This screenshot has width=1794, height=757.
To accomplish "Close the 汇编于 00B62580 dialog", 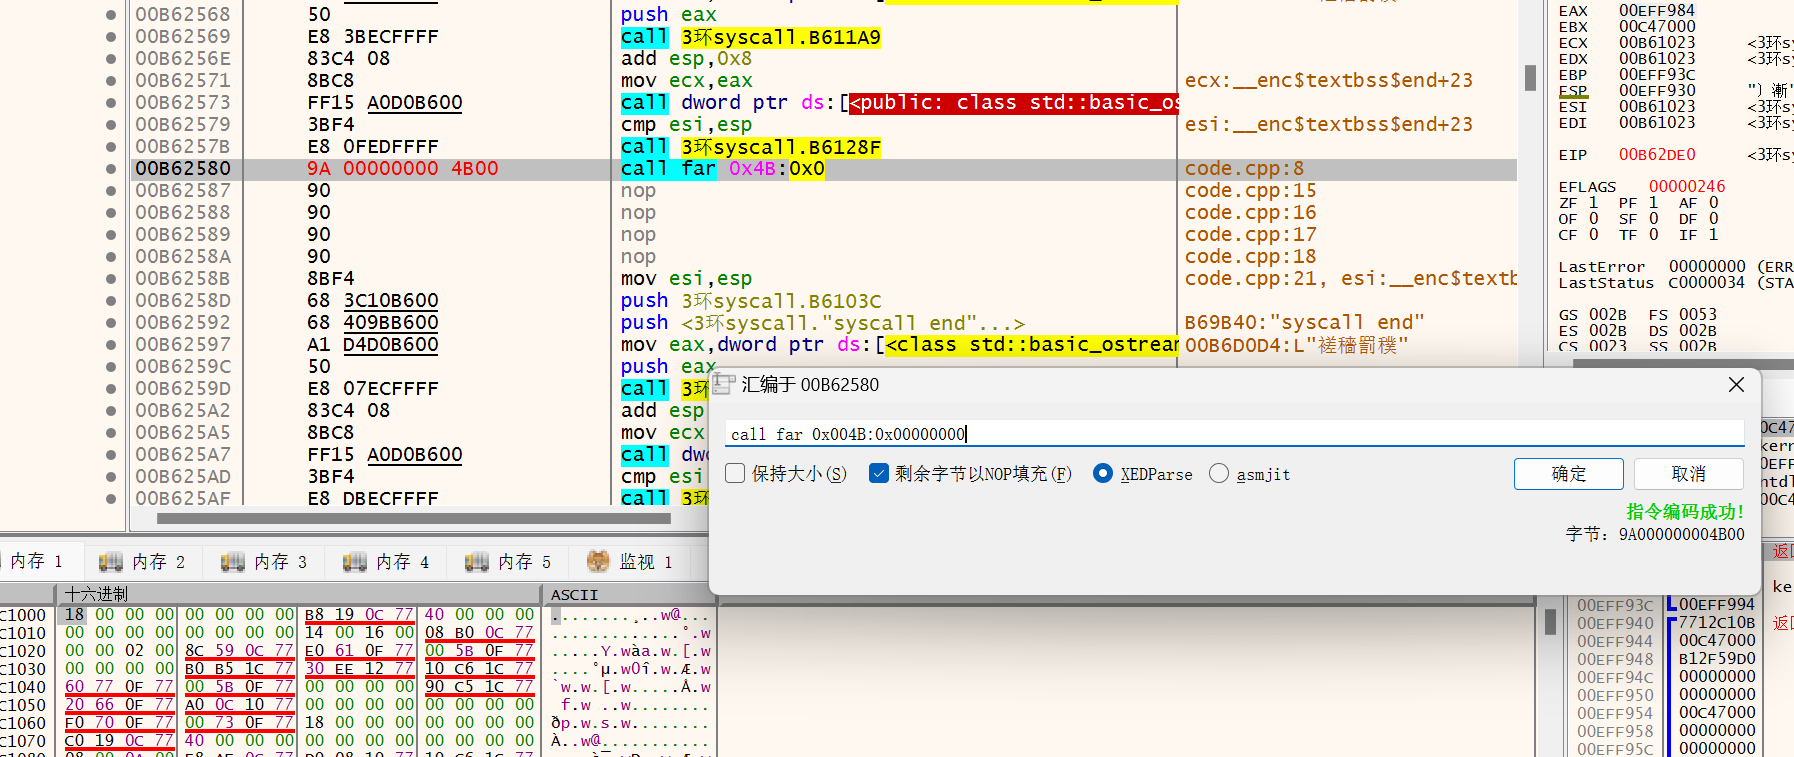I will point(1736,384).
